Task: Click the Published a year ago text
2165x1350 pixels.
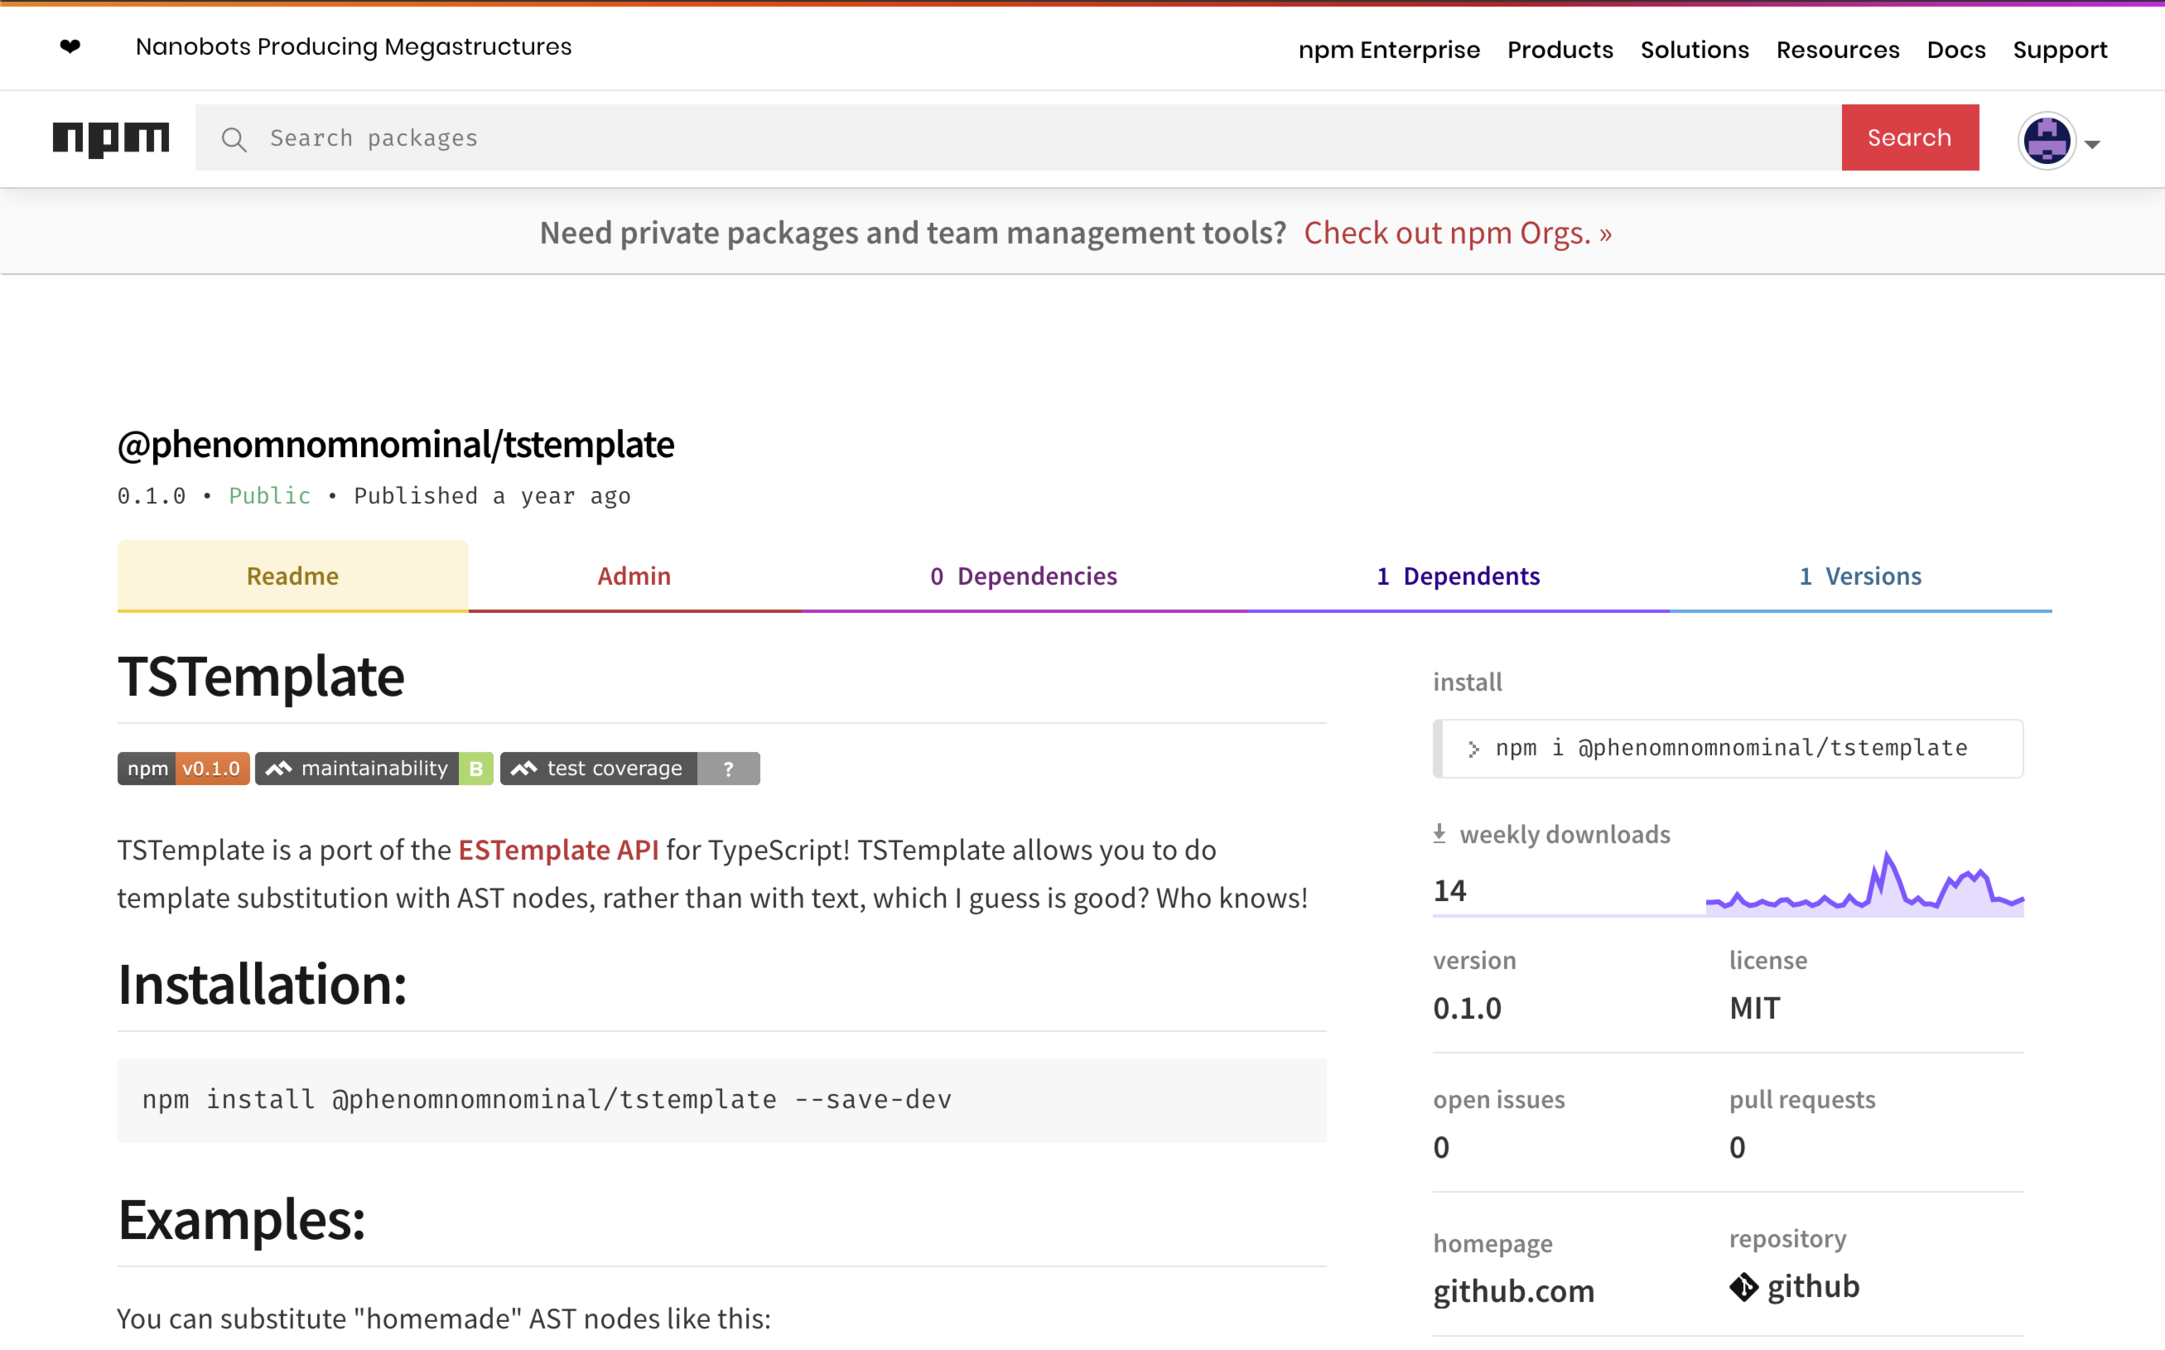Action: coord(492,496)
